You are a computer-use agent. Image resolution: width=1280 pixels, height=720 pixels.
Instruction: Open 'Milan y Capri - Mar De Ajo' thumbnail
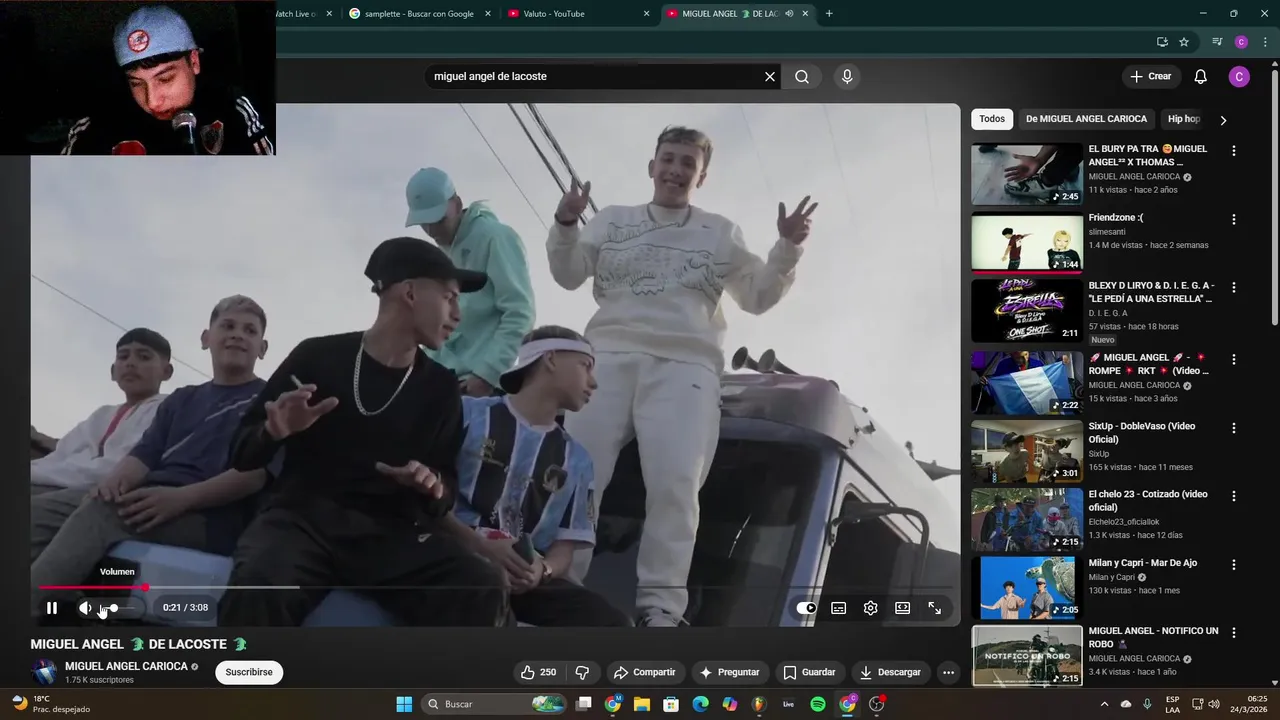(1027, 587)
